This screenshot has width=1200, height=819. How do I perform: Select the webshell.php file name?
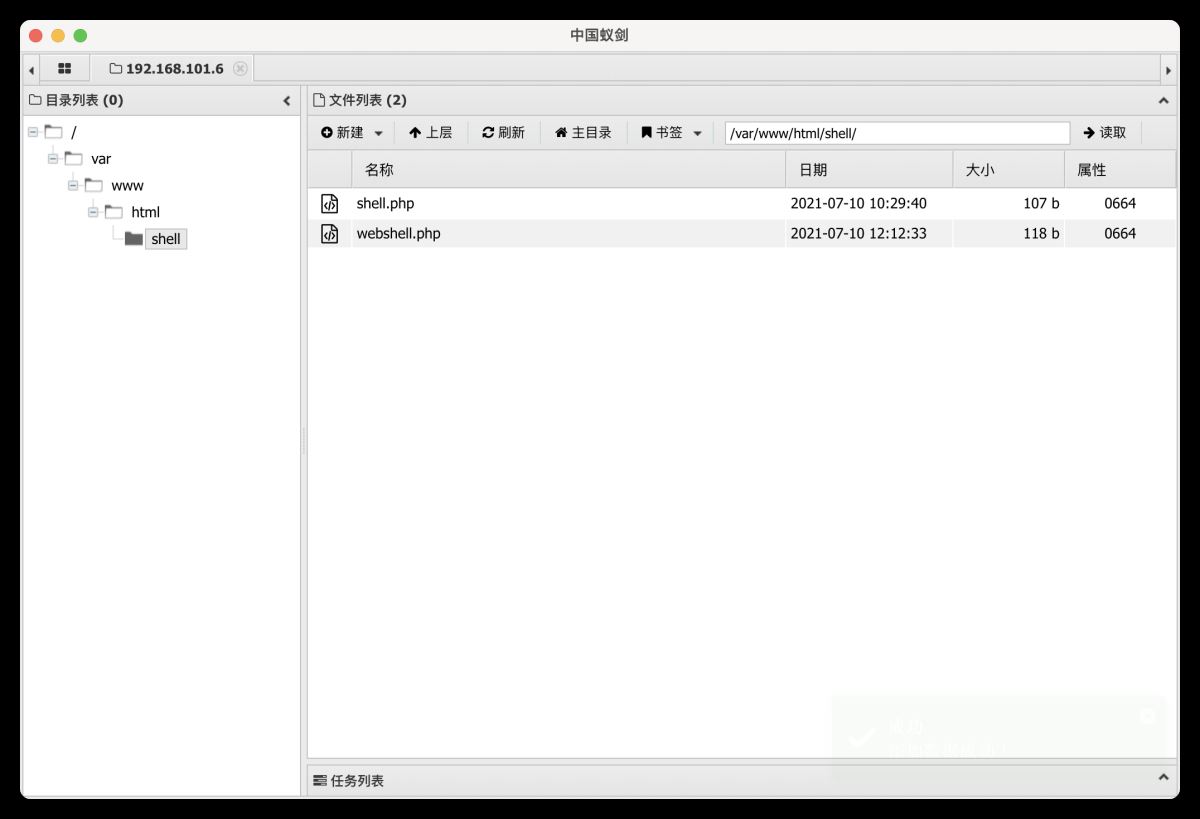(398, 234)
